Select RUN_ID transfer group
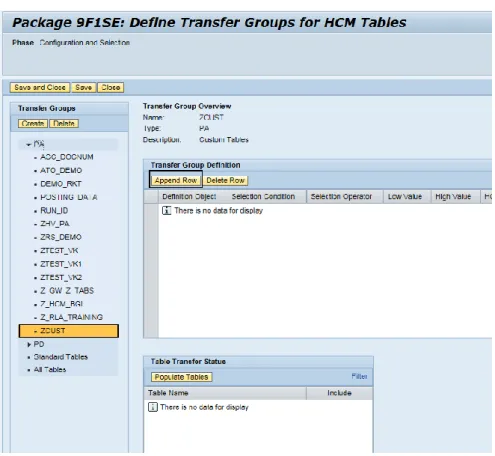495x456 pixels. pyautogui.click(x=54, y=211)
